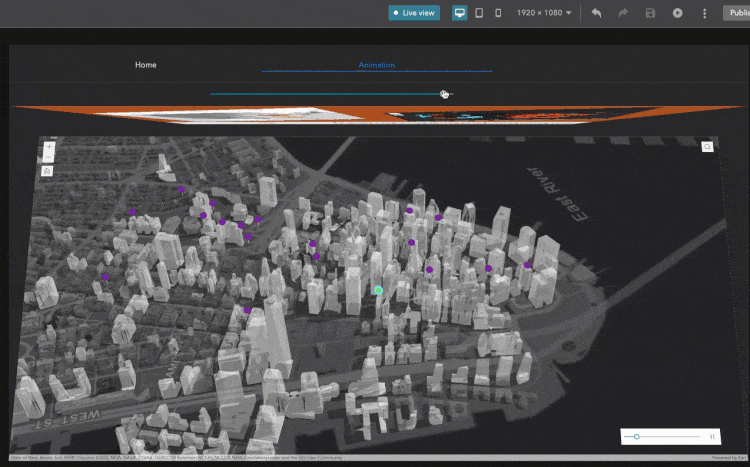
Task: Click the orange banner image
Action: pos(378,115)
